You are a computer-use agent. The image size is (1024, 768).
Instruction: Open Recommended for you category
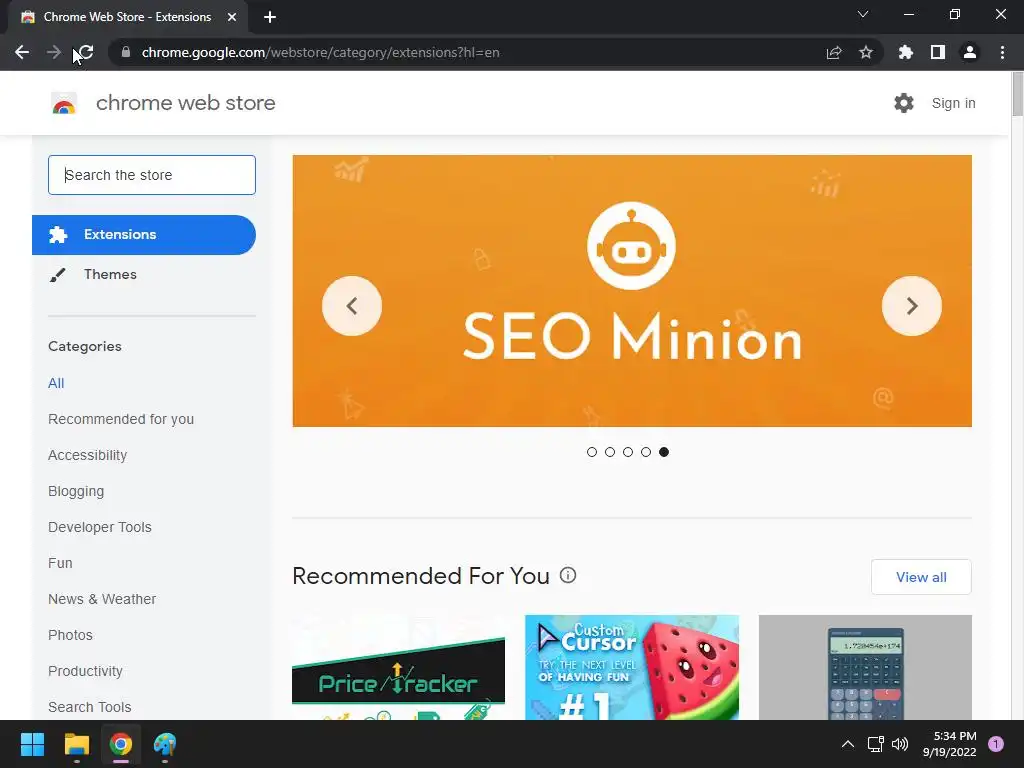point(121,419)
